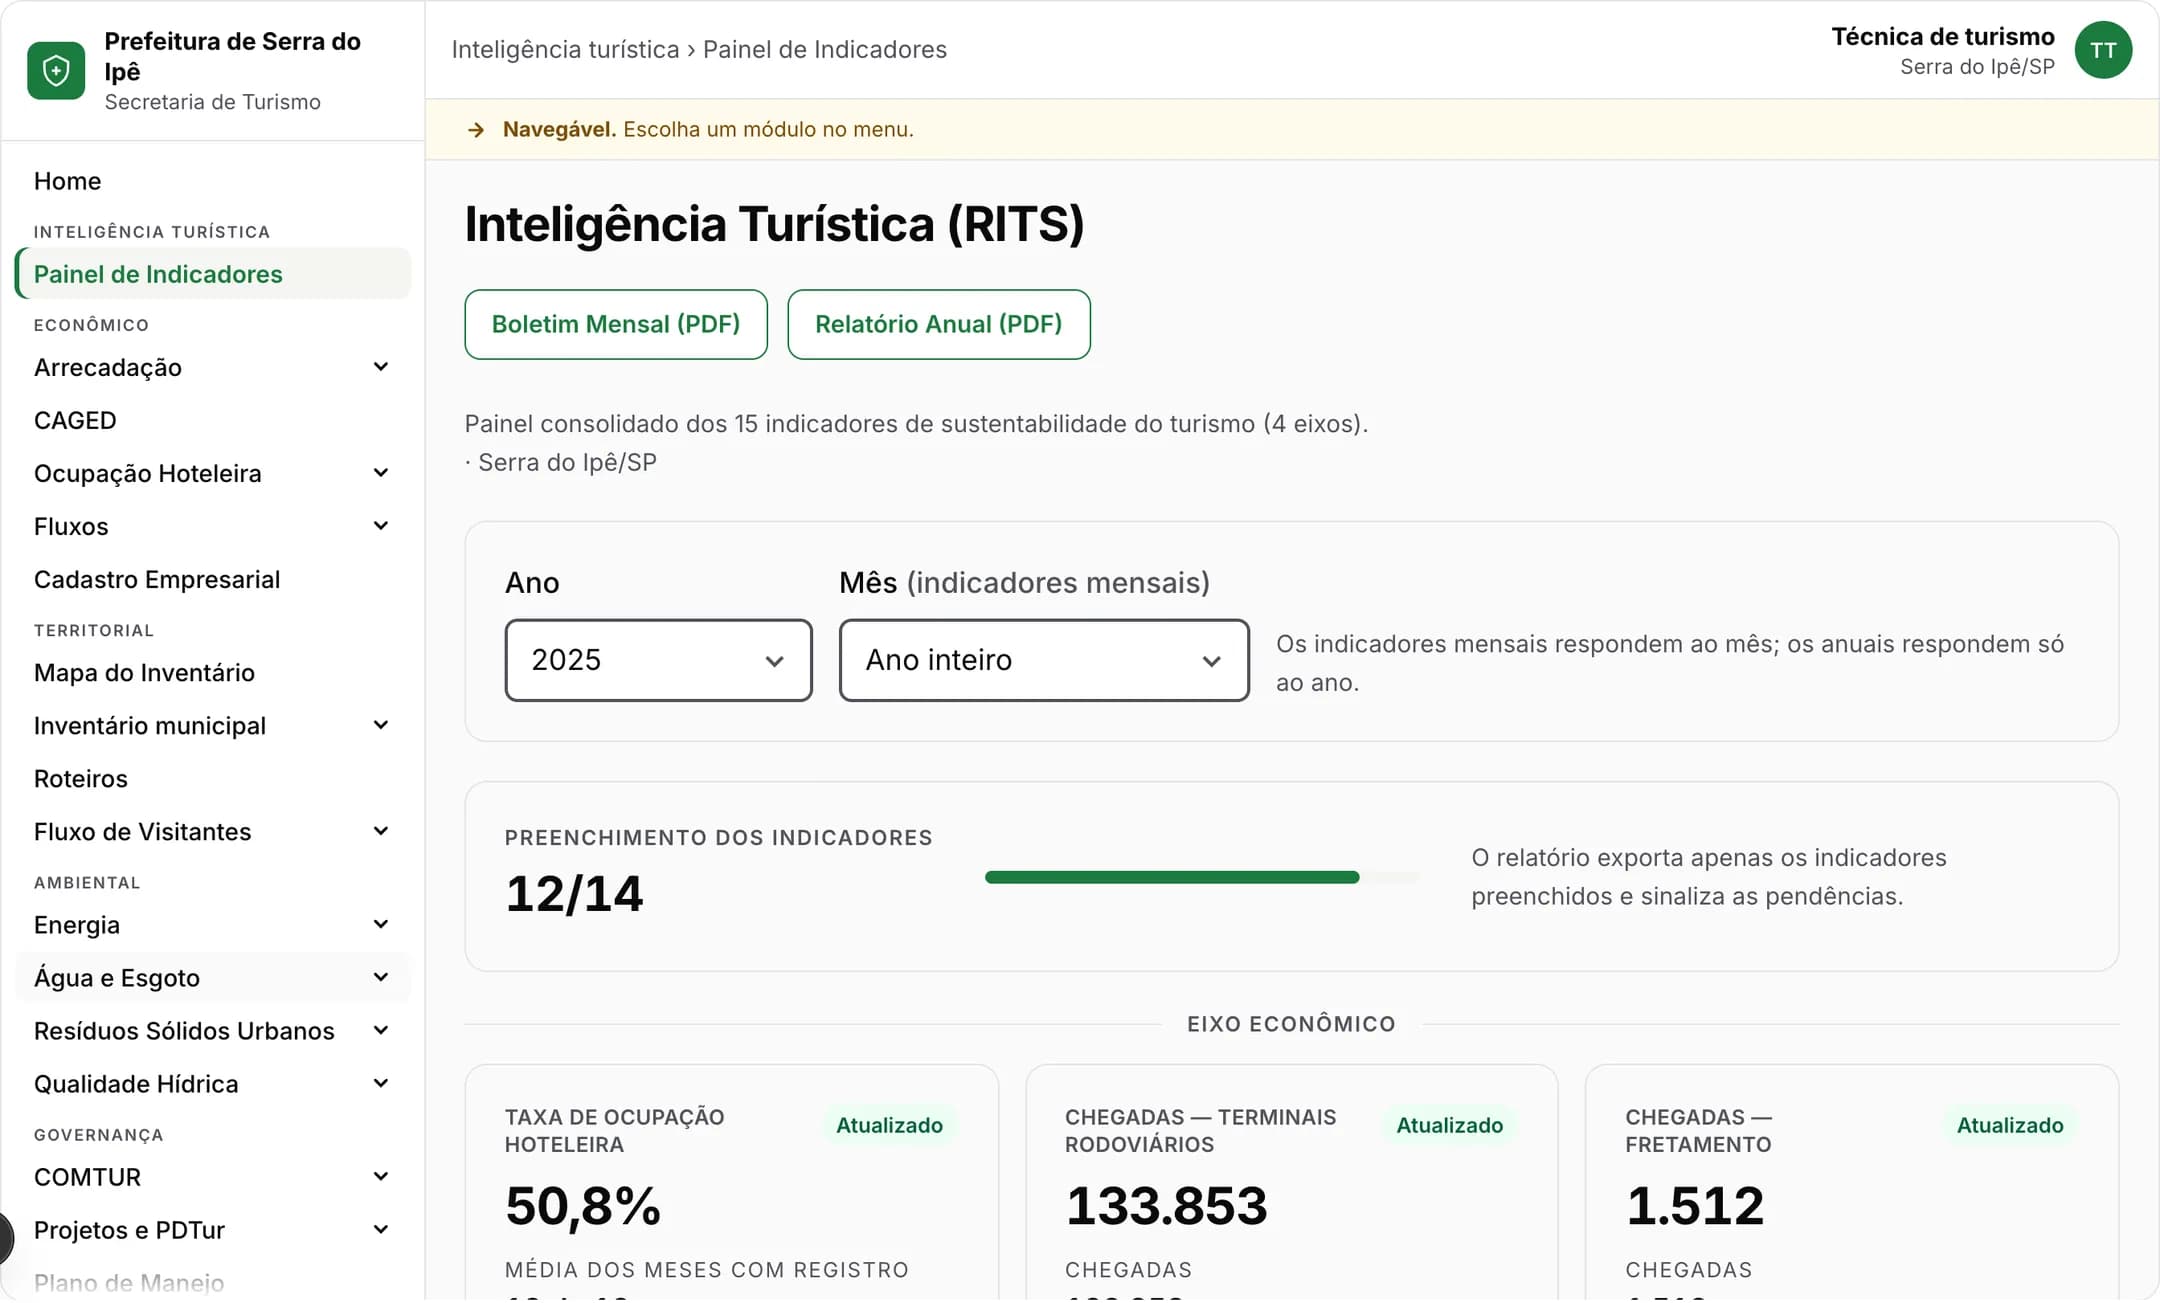The height and width of the screenshot is (1303, 2160).
Task: Expand Projetos e PDTur chevron
Action: coord(381,1229)
